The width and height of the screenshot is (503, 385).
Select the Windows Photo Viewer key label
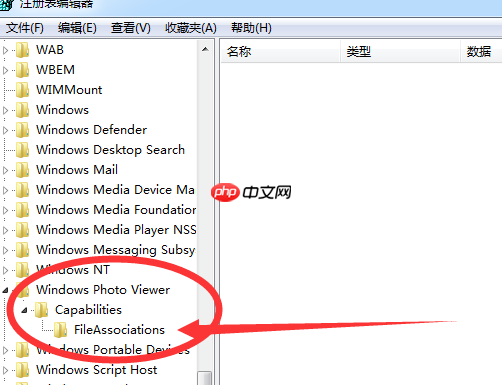103,290
